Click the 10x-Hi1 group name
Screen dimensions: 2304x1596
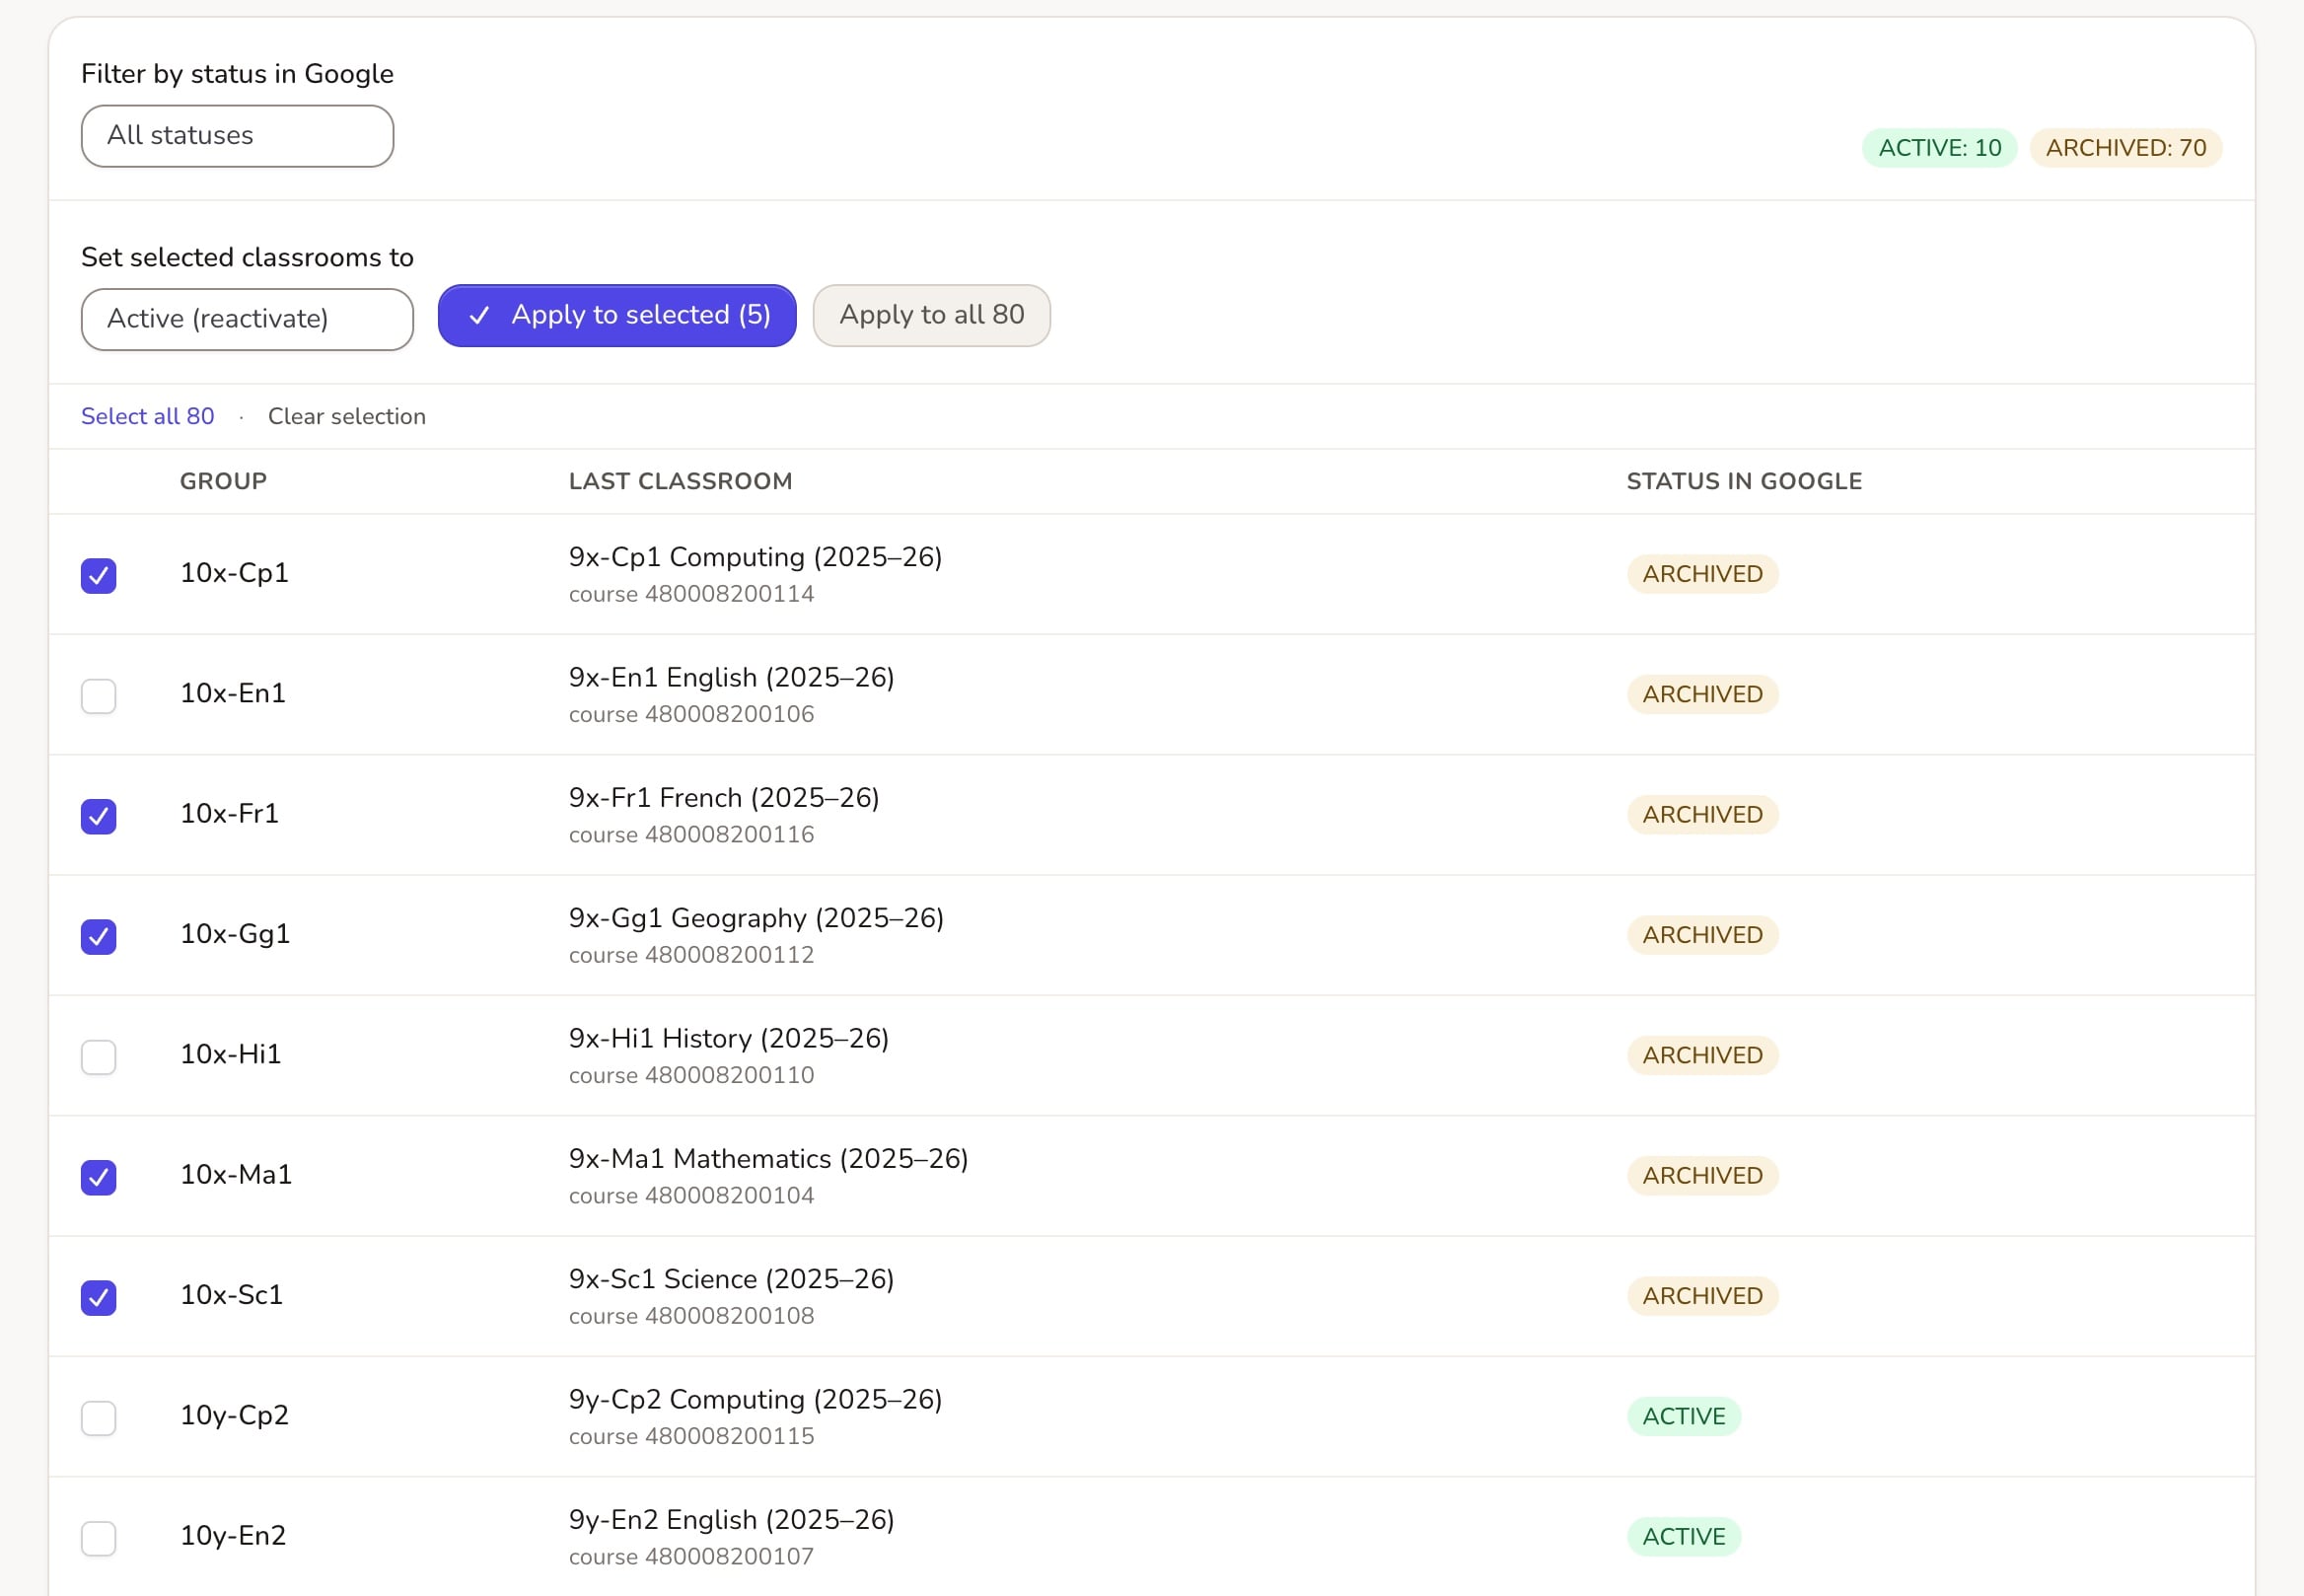[230, 1054]
